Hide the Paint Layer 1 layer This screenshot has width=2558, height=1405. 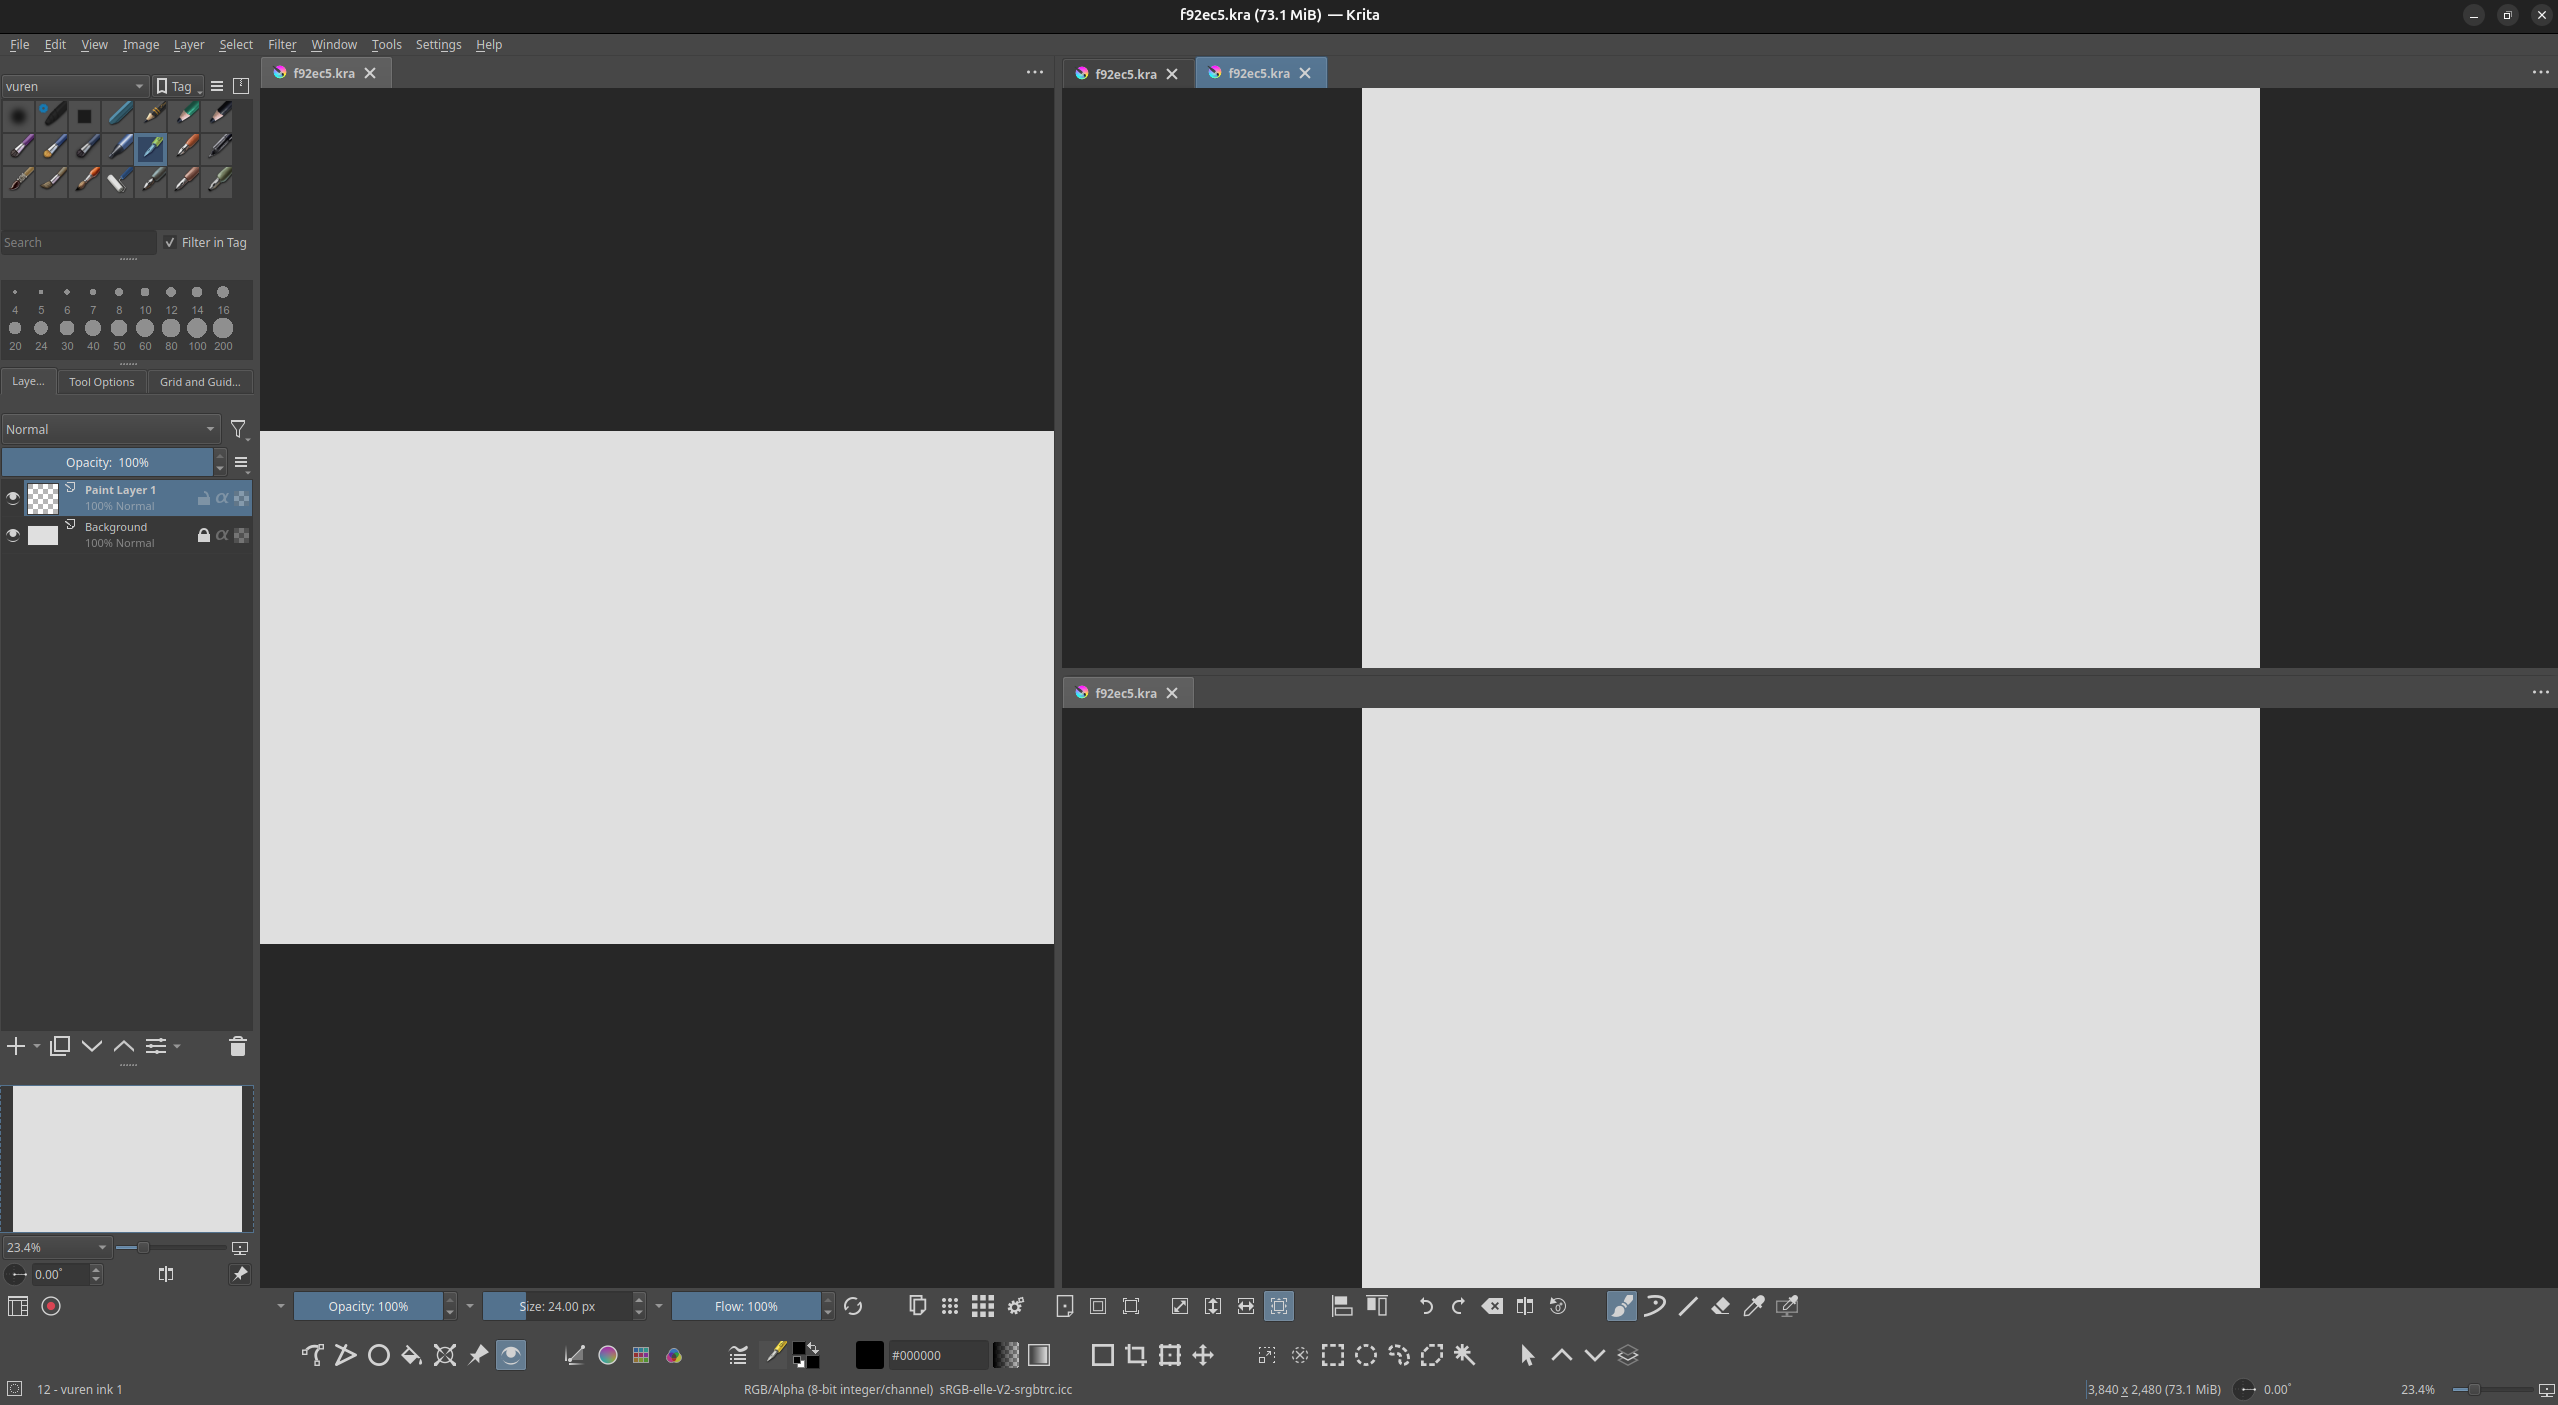click(x=13, y=497)
